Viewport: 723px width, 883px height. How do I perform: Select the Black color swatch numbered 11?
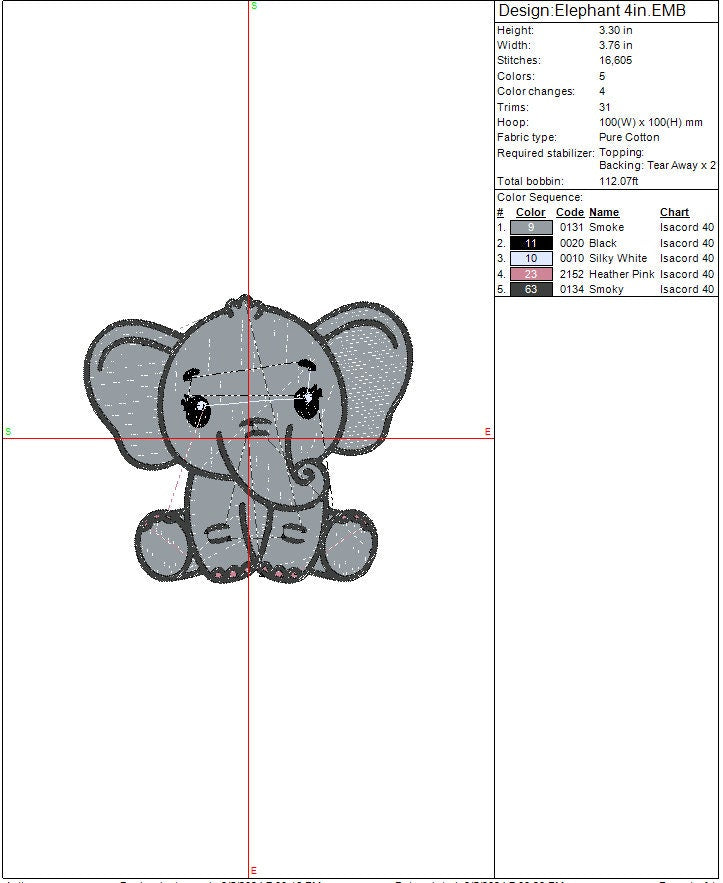click(530, 243)
